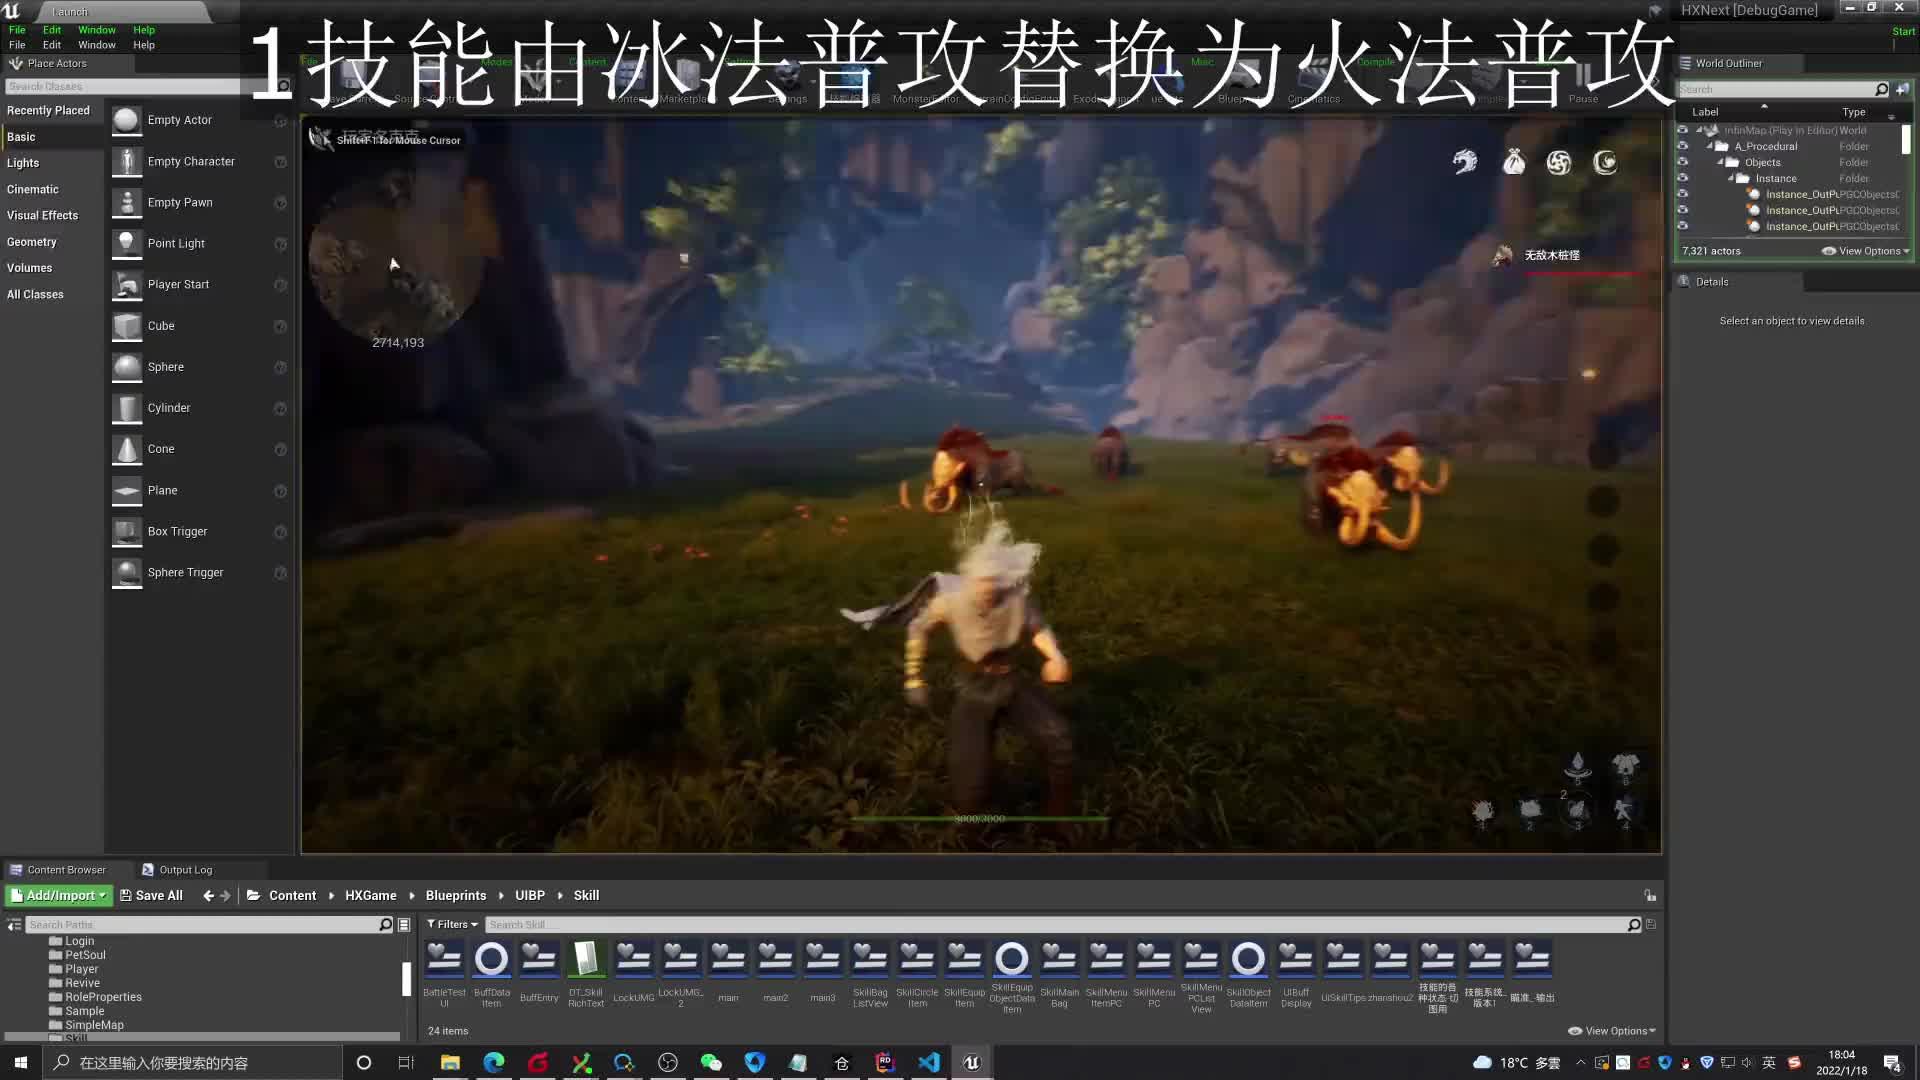Collapse the A_Procedural folder
This screenshot has width=1920, height=1080.
[1709, 146]
